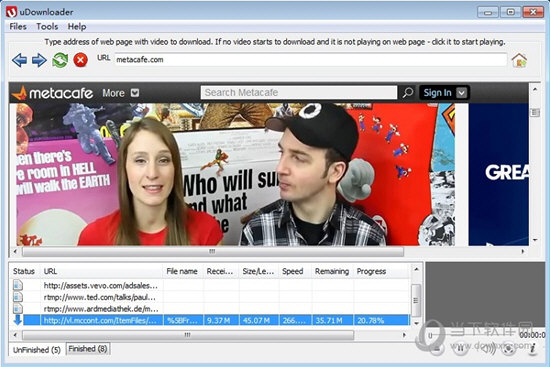Click the 20.78% progress cell
Screen dimensions: 550x367
coord(381,320)
